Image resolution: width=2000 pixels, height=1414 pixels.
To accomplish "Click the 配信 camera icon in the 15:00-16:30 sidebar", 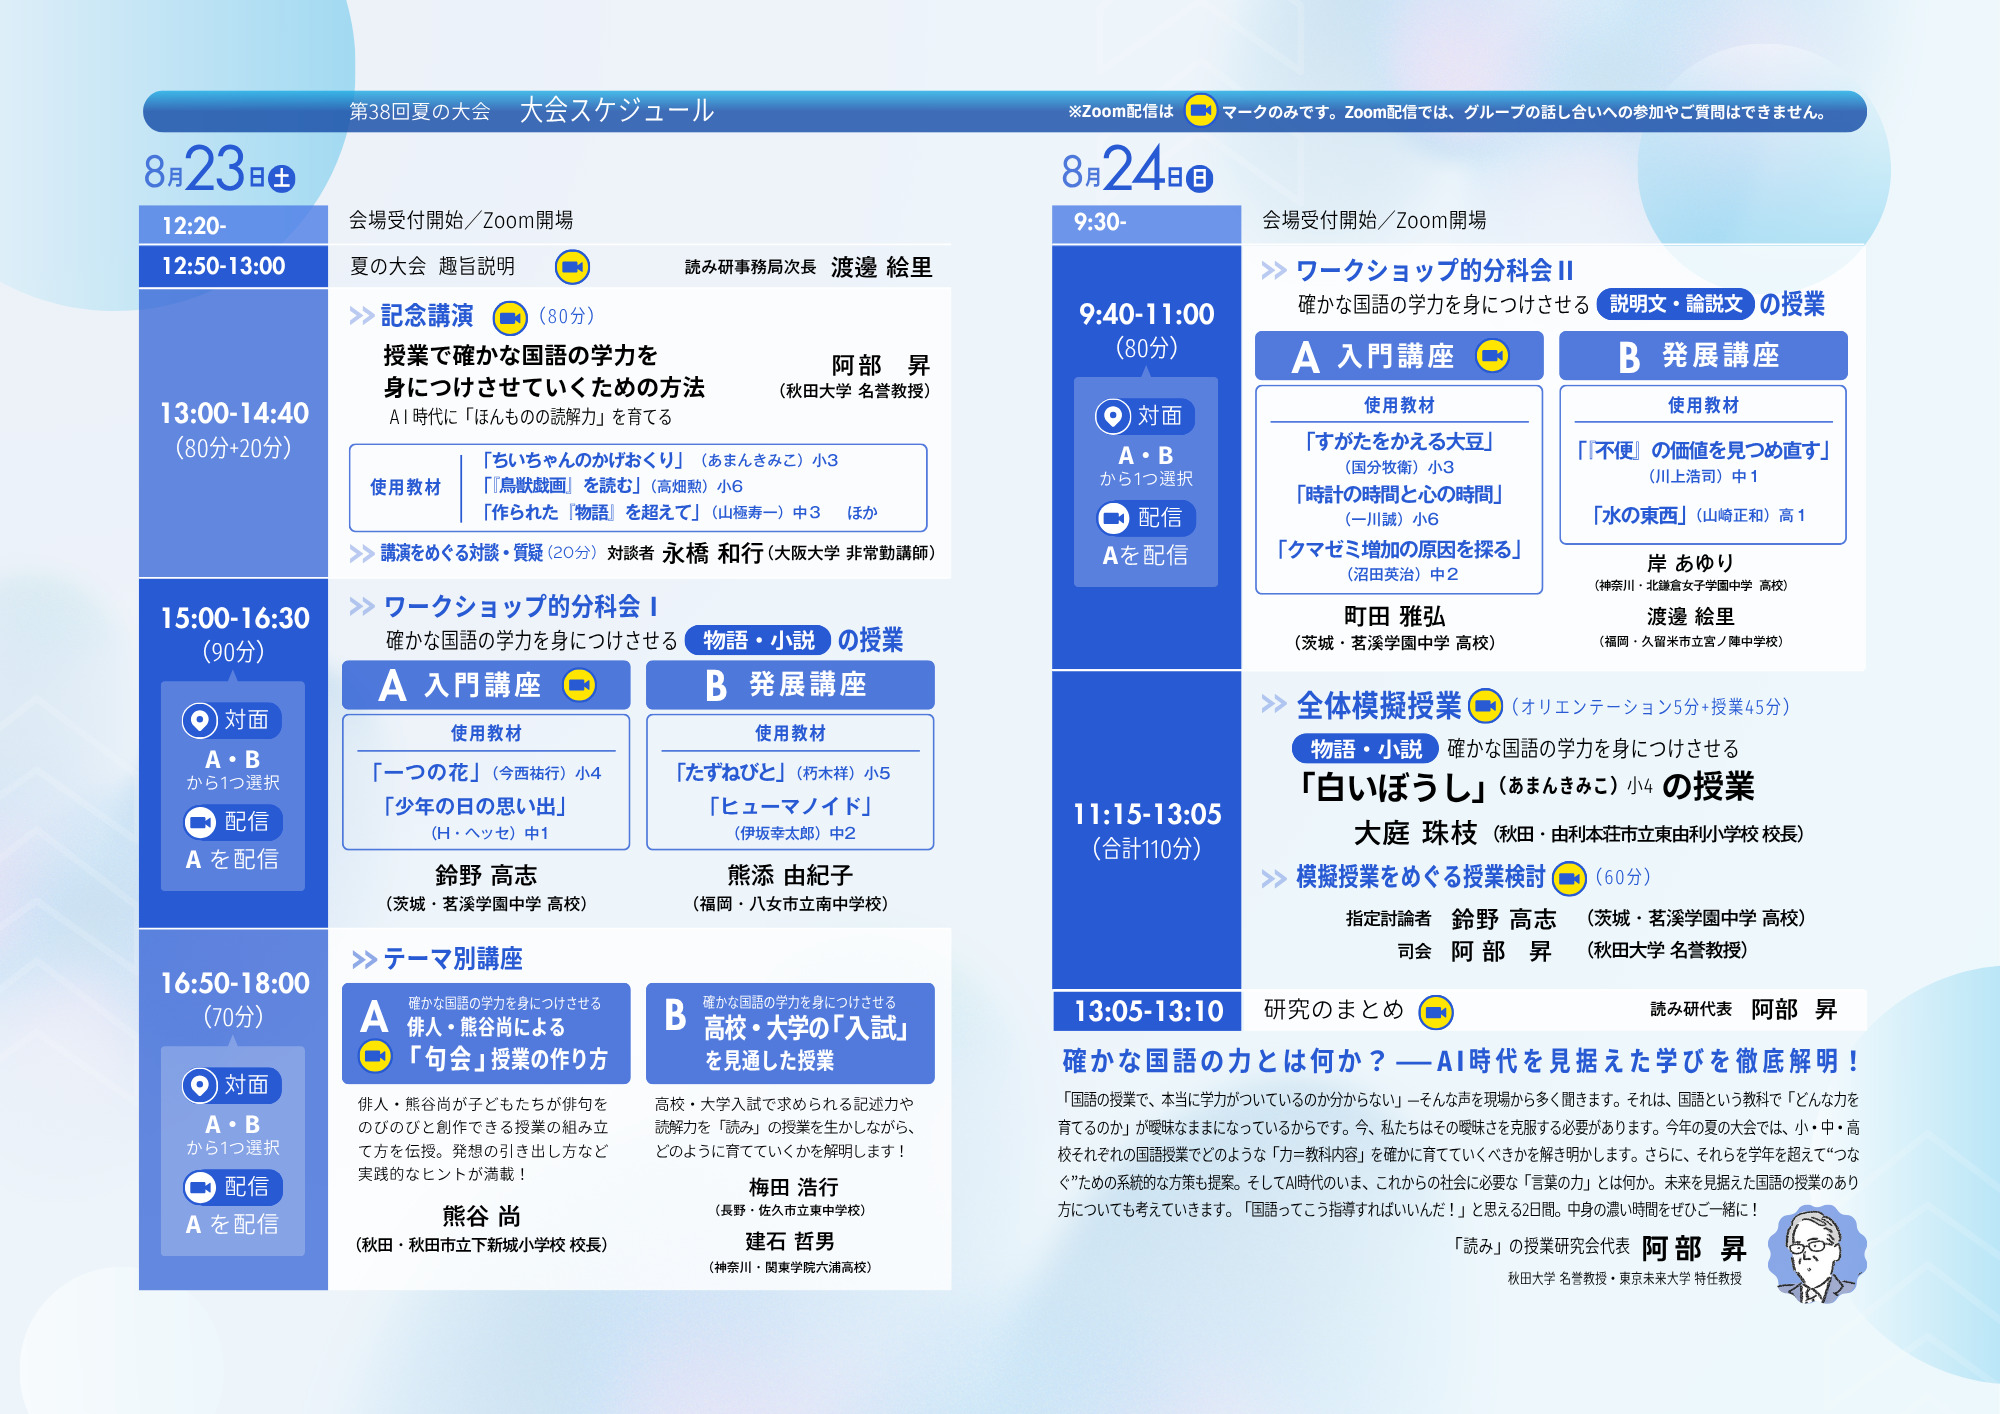I will point(200,822).
